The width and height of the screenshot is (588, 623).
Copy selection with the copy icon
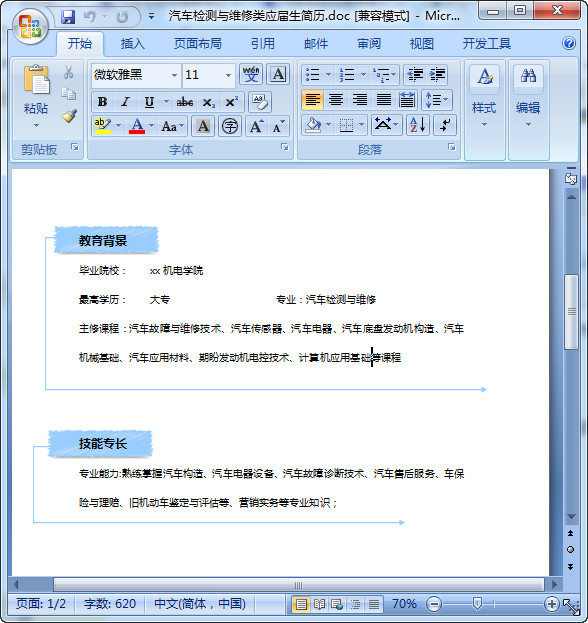click(x=68, y=94)
